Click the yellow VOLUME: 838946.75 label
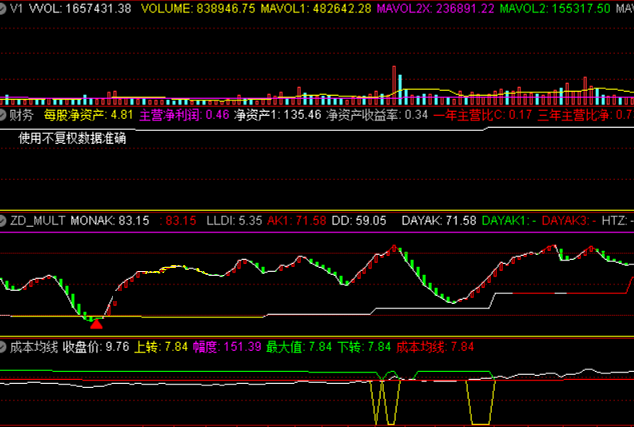634x427 pixels. 198,8
